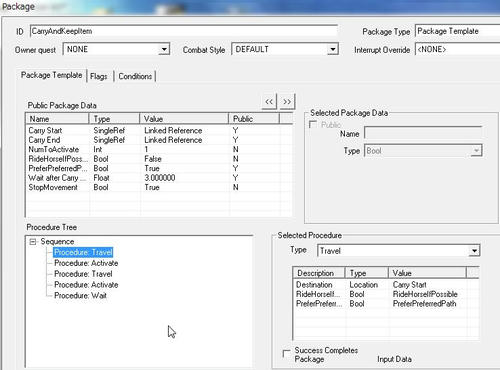Collapse the Sequence tree node

click(x=33, y=242)
